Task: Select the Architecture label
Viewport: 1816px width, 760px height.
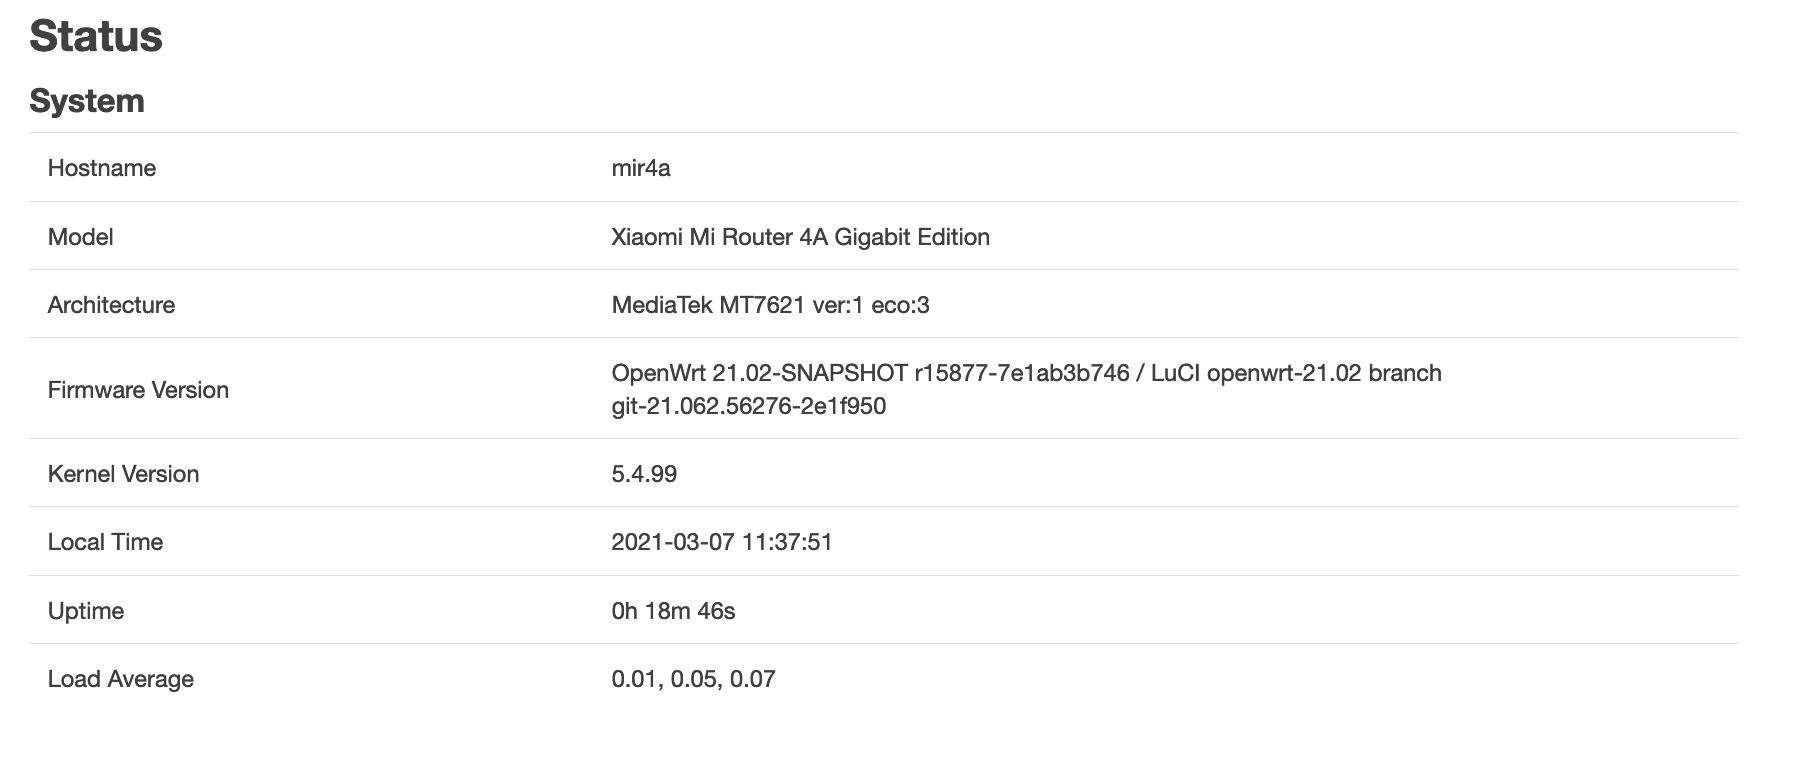Action: tap(111, 305)
